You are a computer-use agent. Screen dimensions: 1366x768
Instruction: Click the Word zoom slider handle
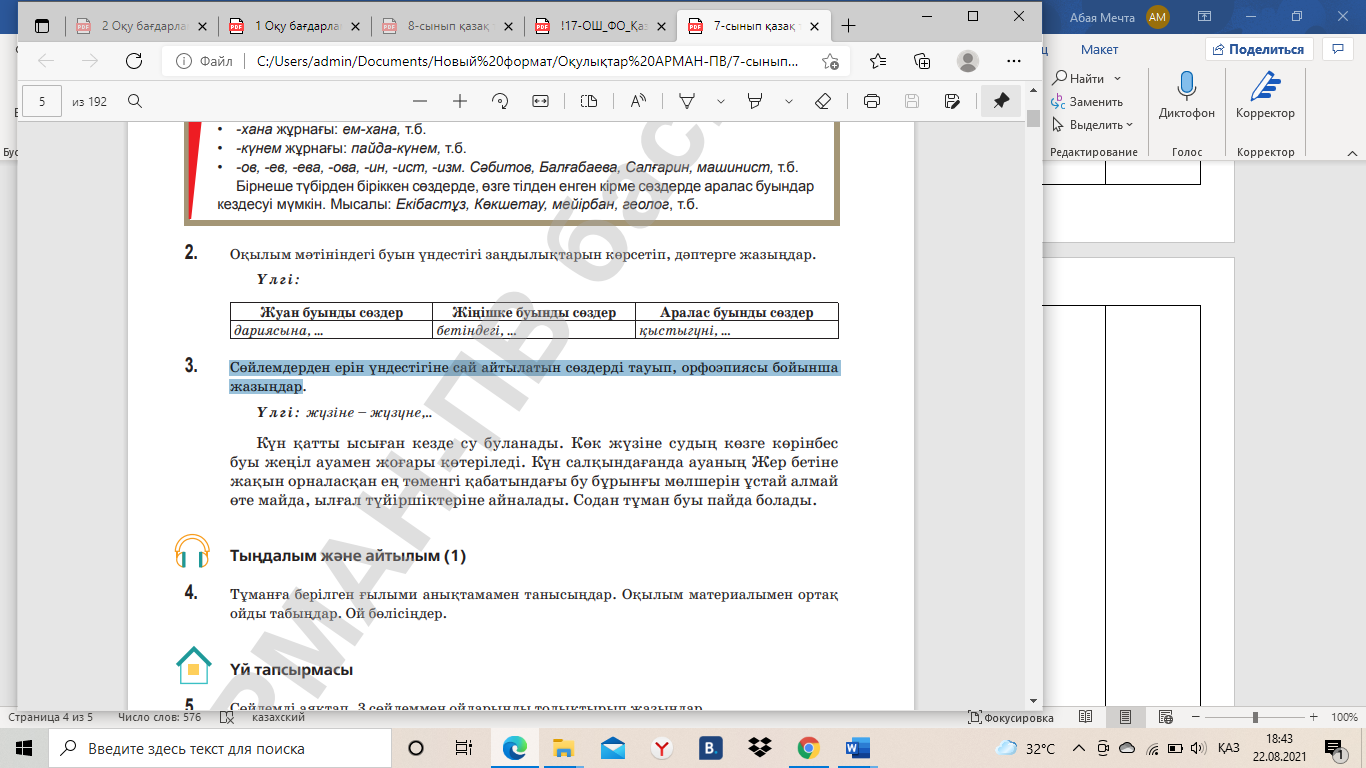pyautogui.click(x=1255, y=717)
